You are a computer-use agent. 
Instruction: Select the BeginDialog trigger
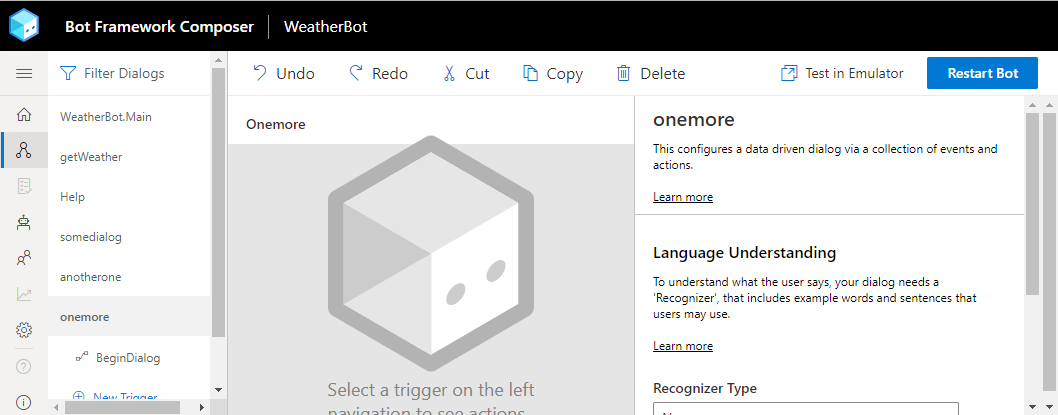pyautogui.click(x=130, y=358)
